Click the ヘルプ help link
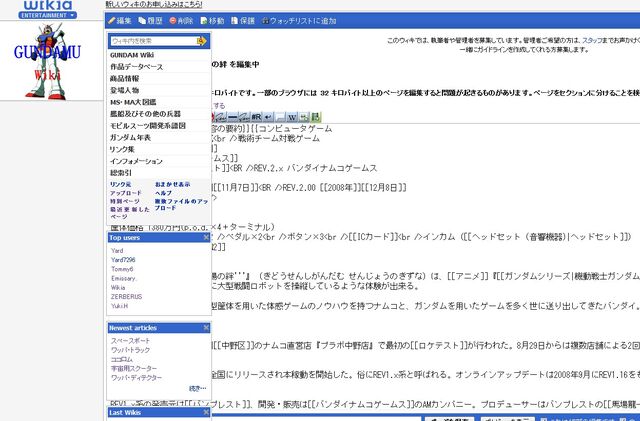 click(x=163, y=193)
